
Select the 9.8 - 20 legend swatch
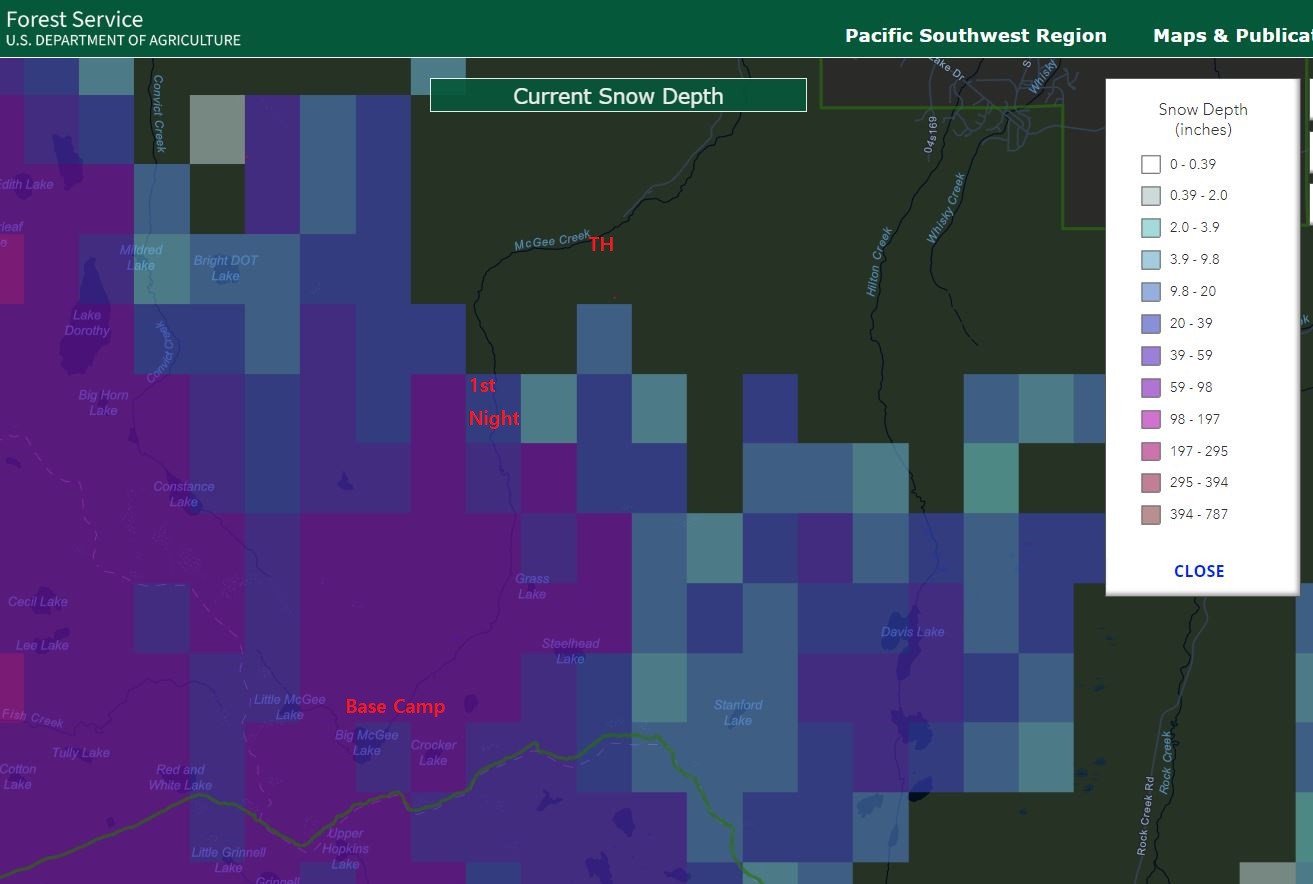coord(1151,291)
